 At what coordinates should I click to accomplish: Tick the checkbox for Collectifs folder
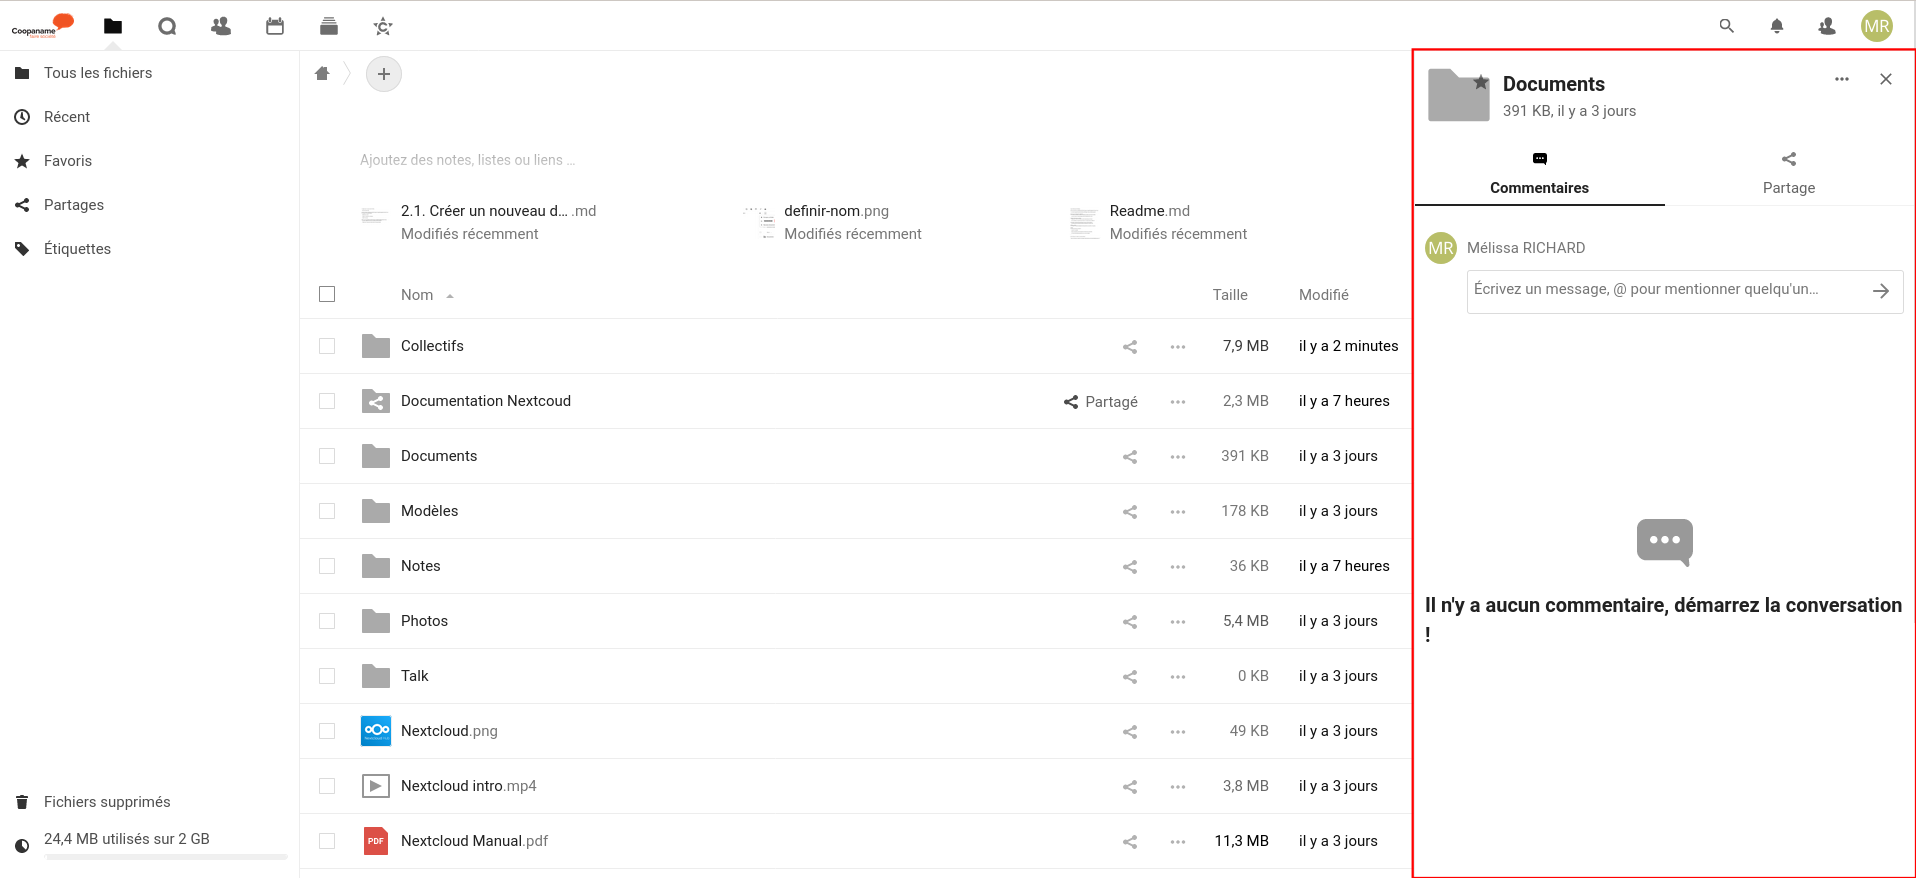pyautogui.click(x=327, y=346)
